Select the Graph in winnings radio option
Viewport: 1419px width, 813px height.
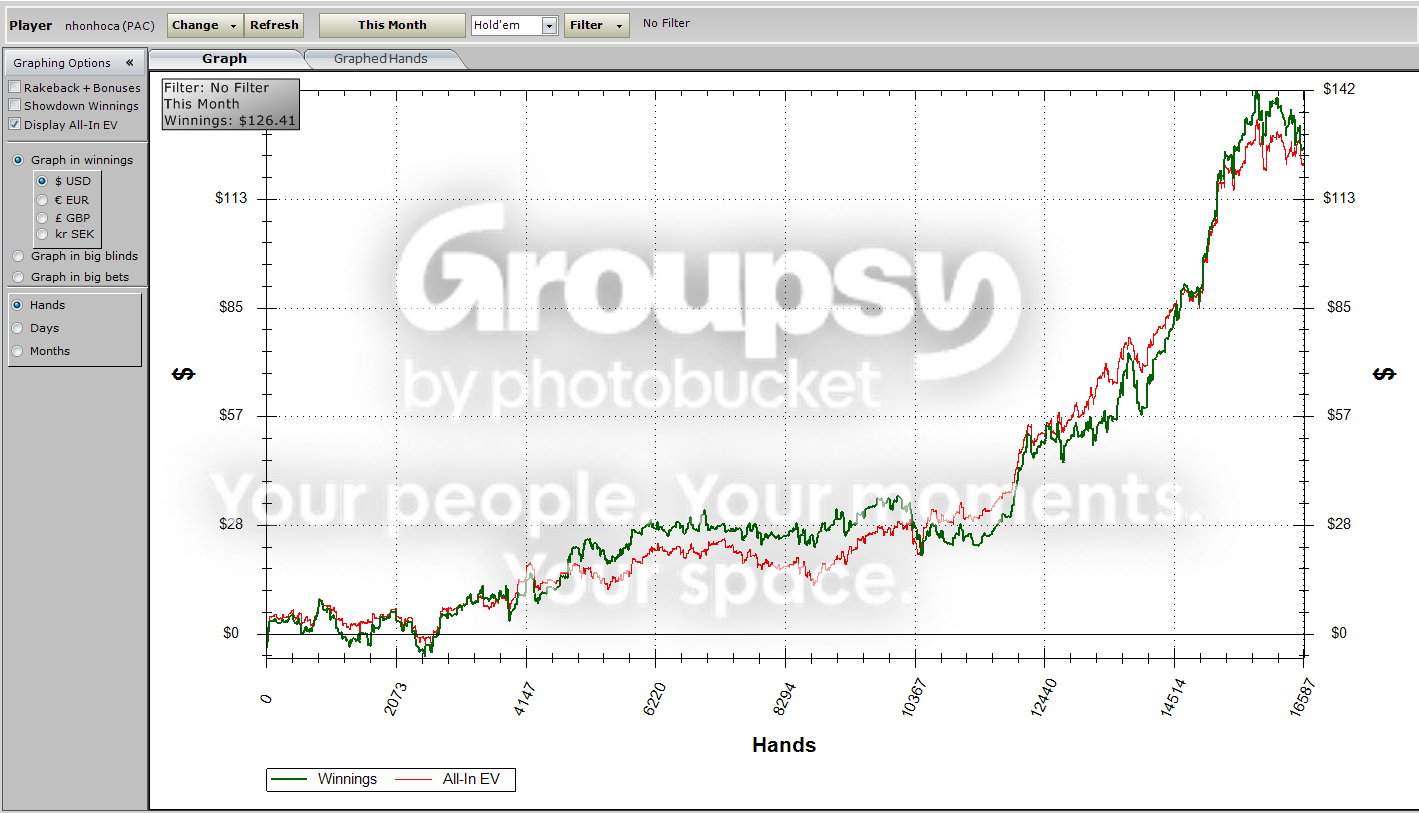point(18,160)
